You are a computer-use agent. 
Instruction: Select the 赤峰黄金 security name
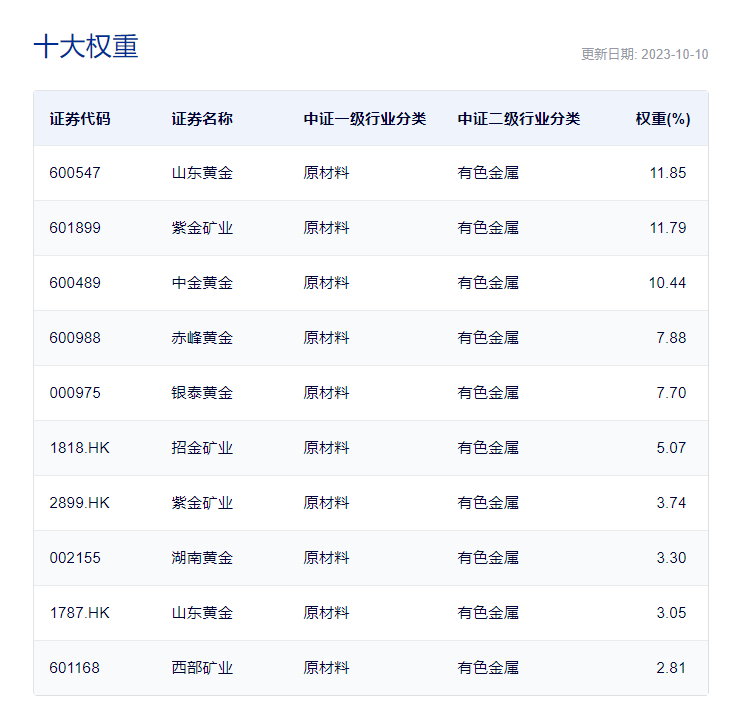click(x=202, y=338)
